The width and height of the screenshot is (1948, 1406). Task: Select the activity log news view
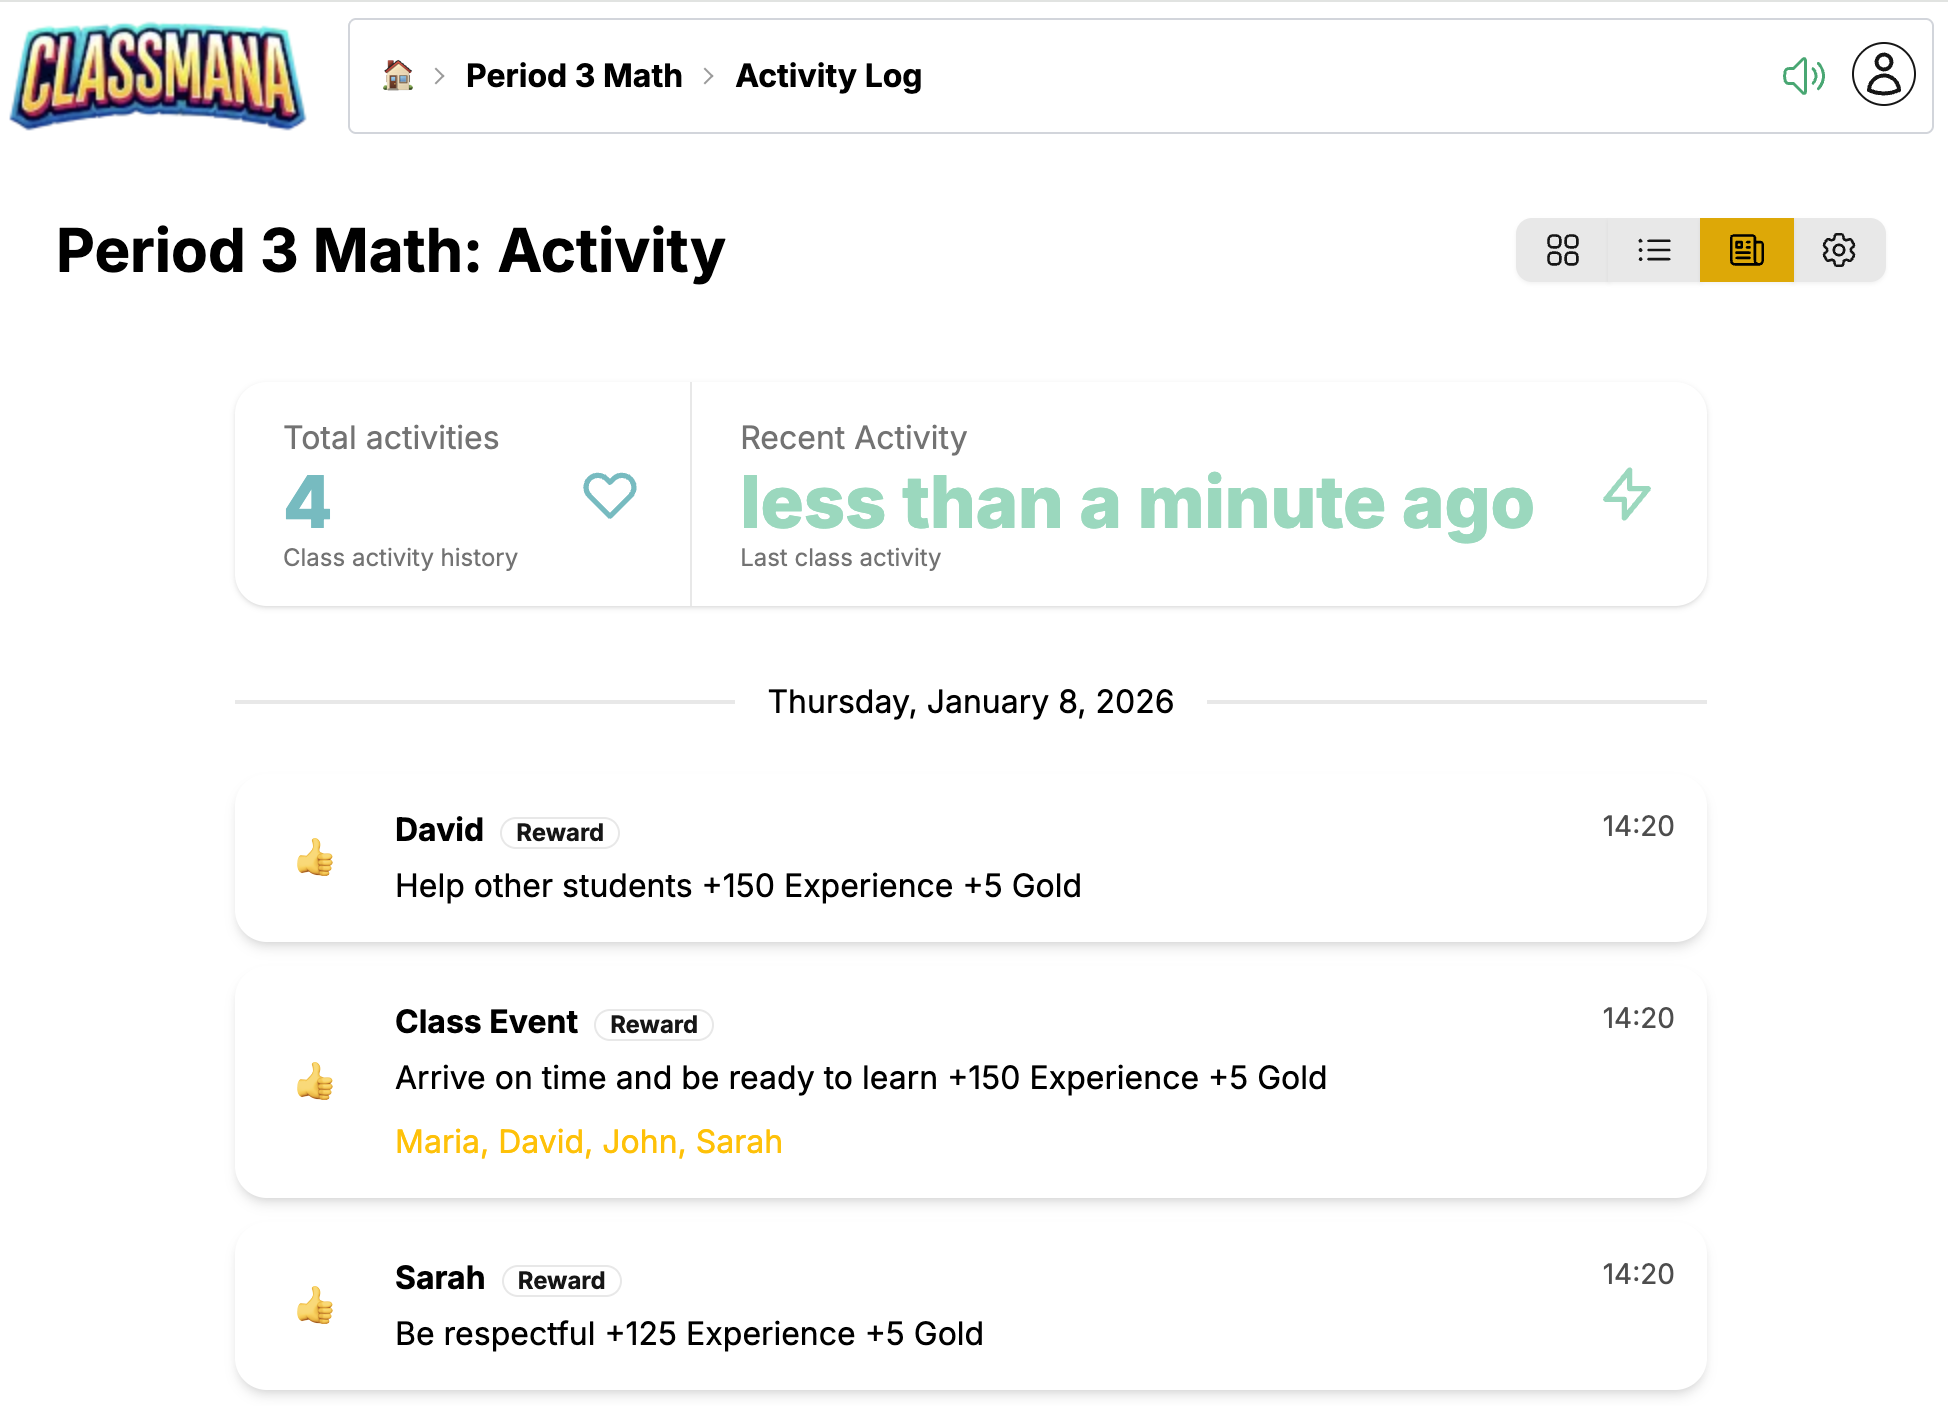coord(1746,250)
